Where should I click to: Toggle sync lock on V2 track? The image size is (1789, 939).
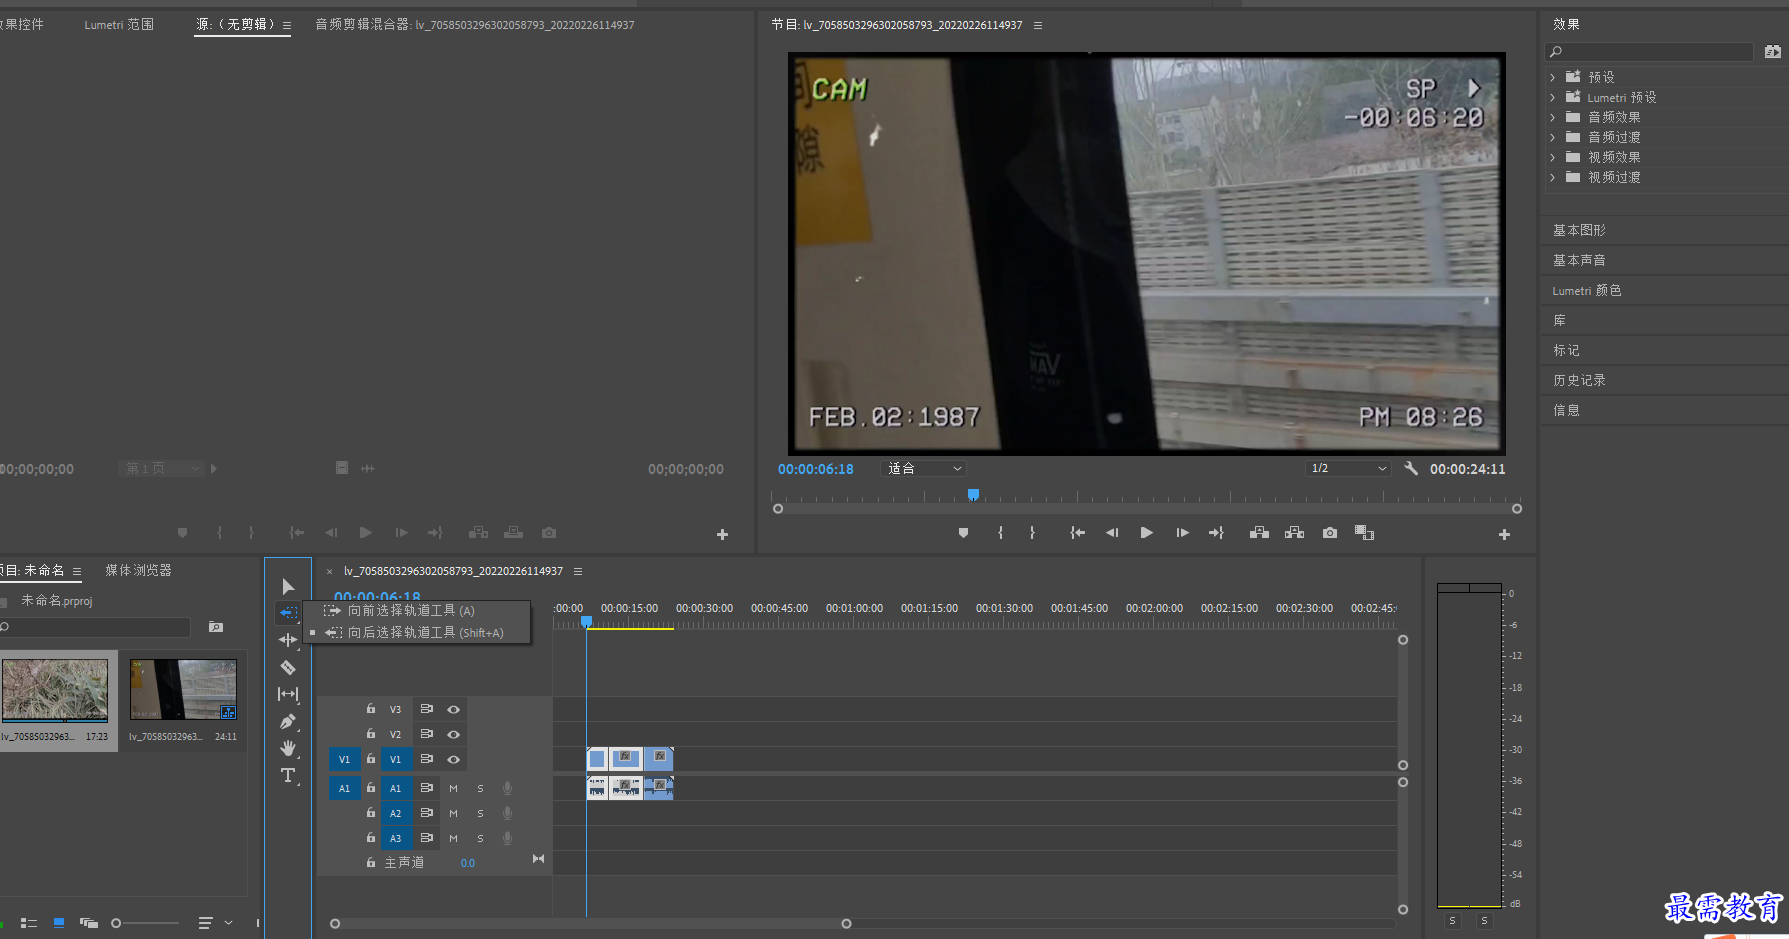426,734
